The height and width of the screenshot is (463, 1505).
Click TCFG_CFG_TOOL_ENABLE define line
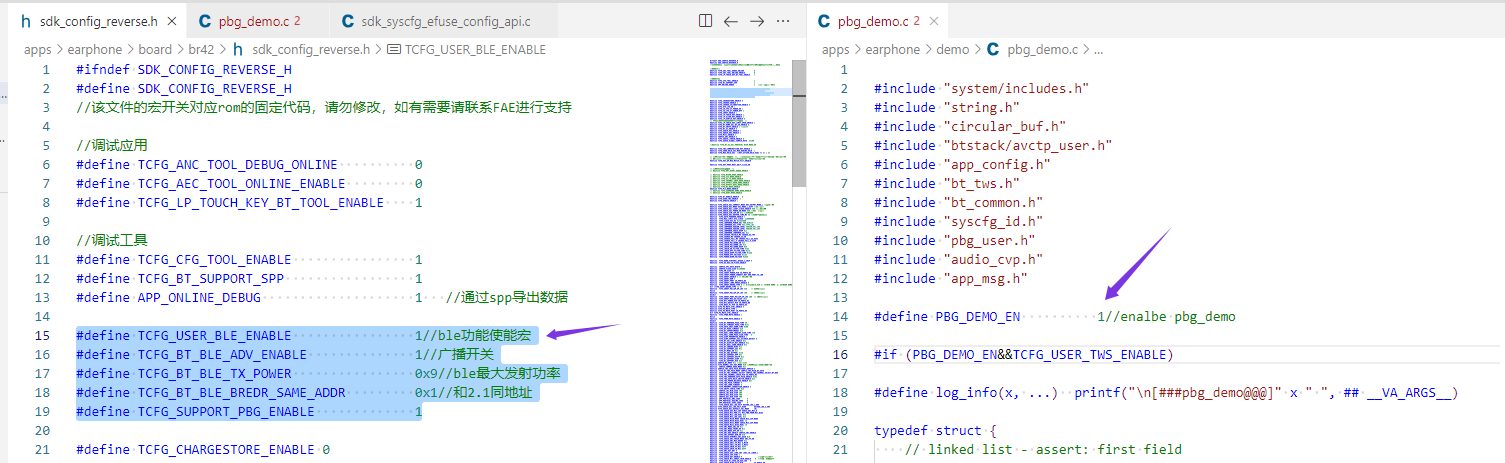[249, 259]
